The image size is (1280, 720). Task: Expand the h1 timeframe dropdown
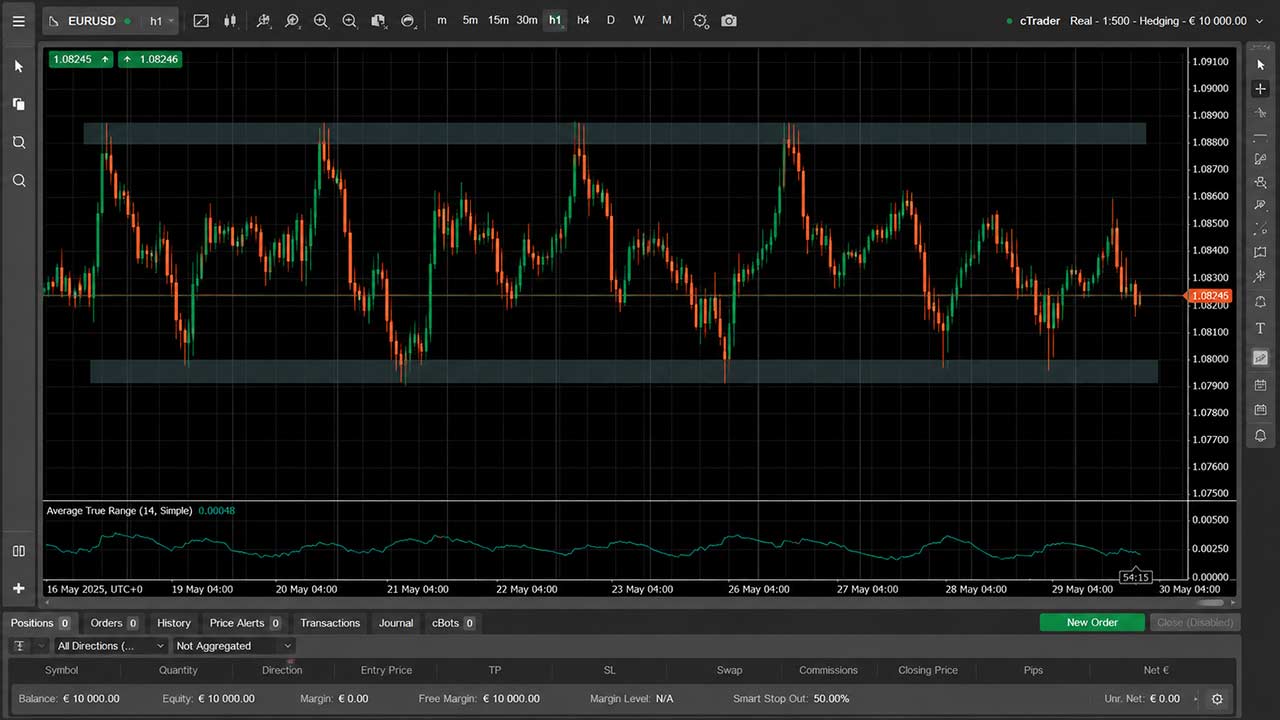[161, 21]
